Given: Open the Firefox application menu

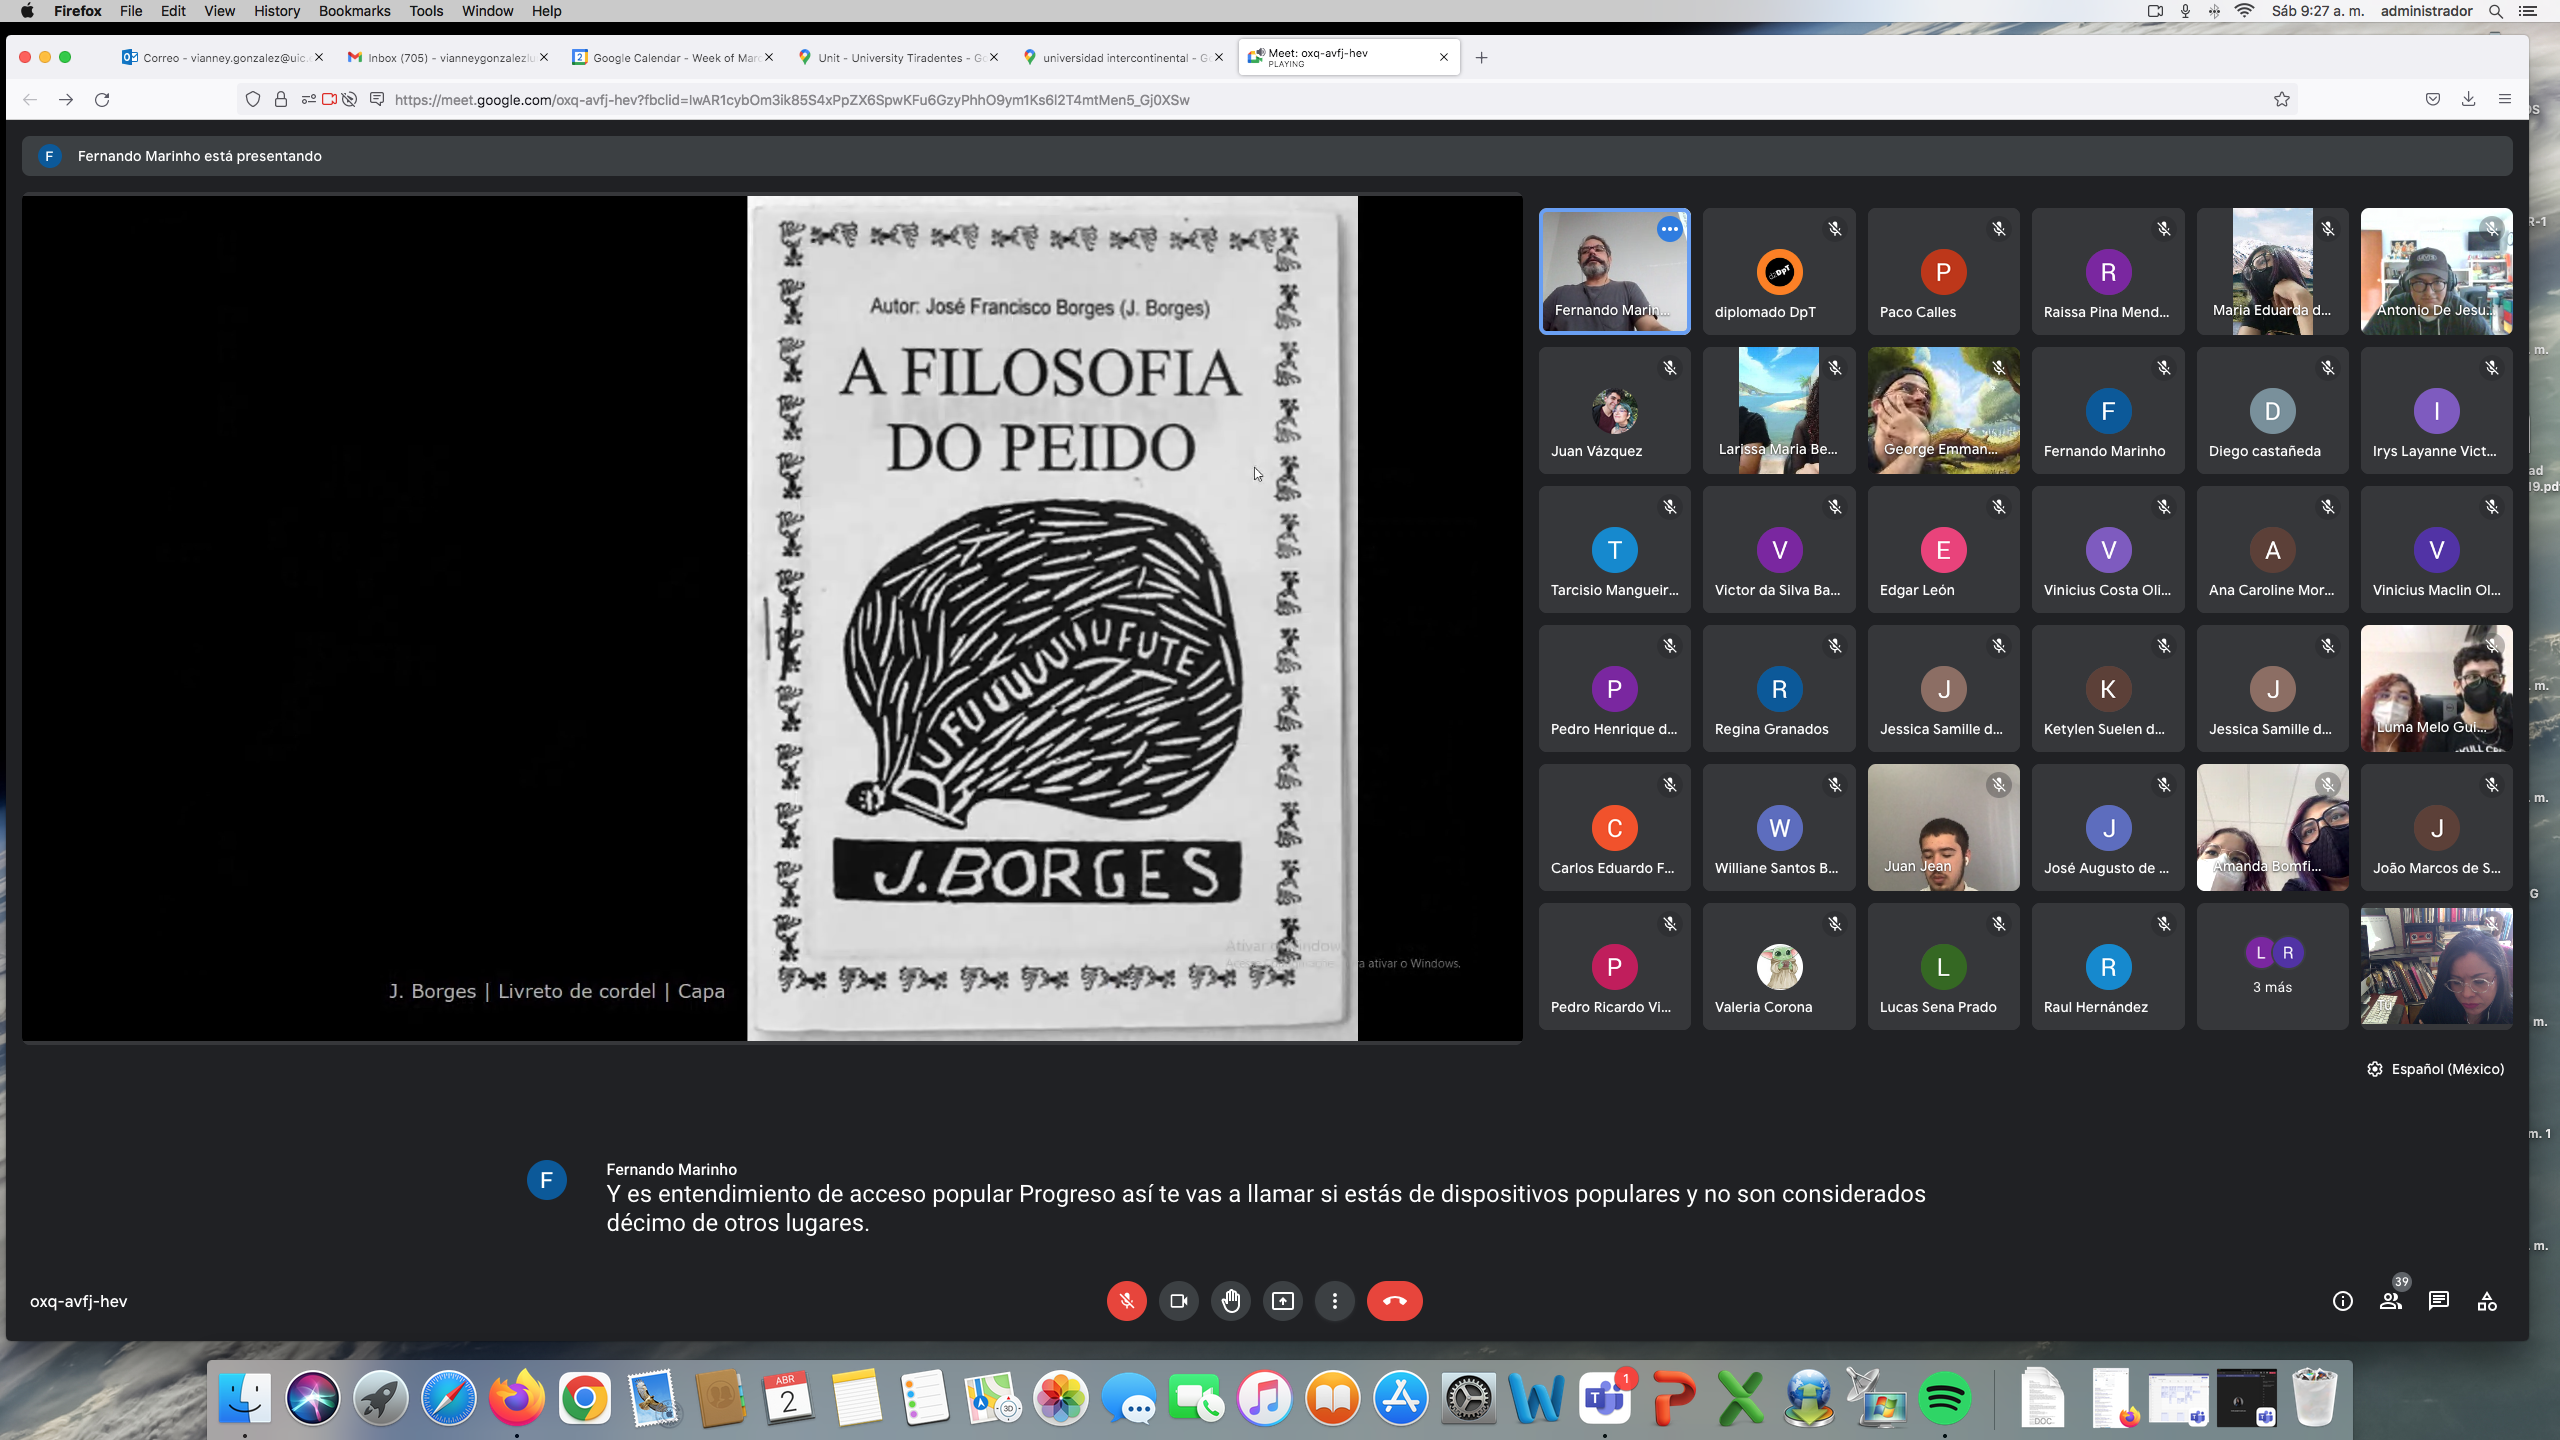Looking at the screenshot, I should (x=78, y=11).
